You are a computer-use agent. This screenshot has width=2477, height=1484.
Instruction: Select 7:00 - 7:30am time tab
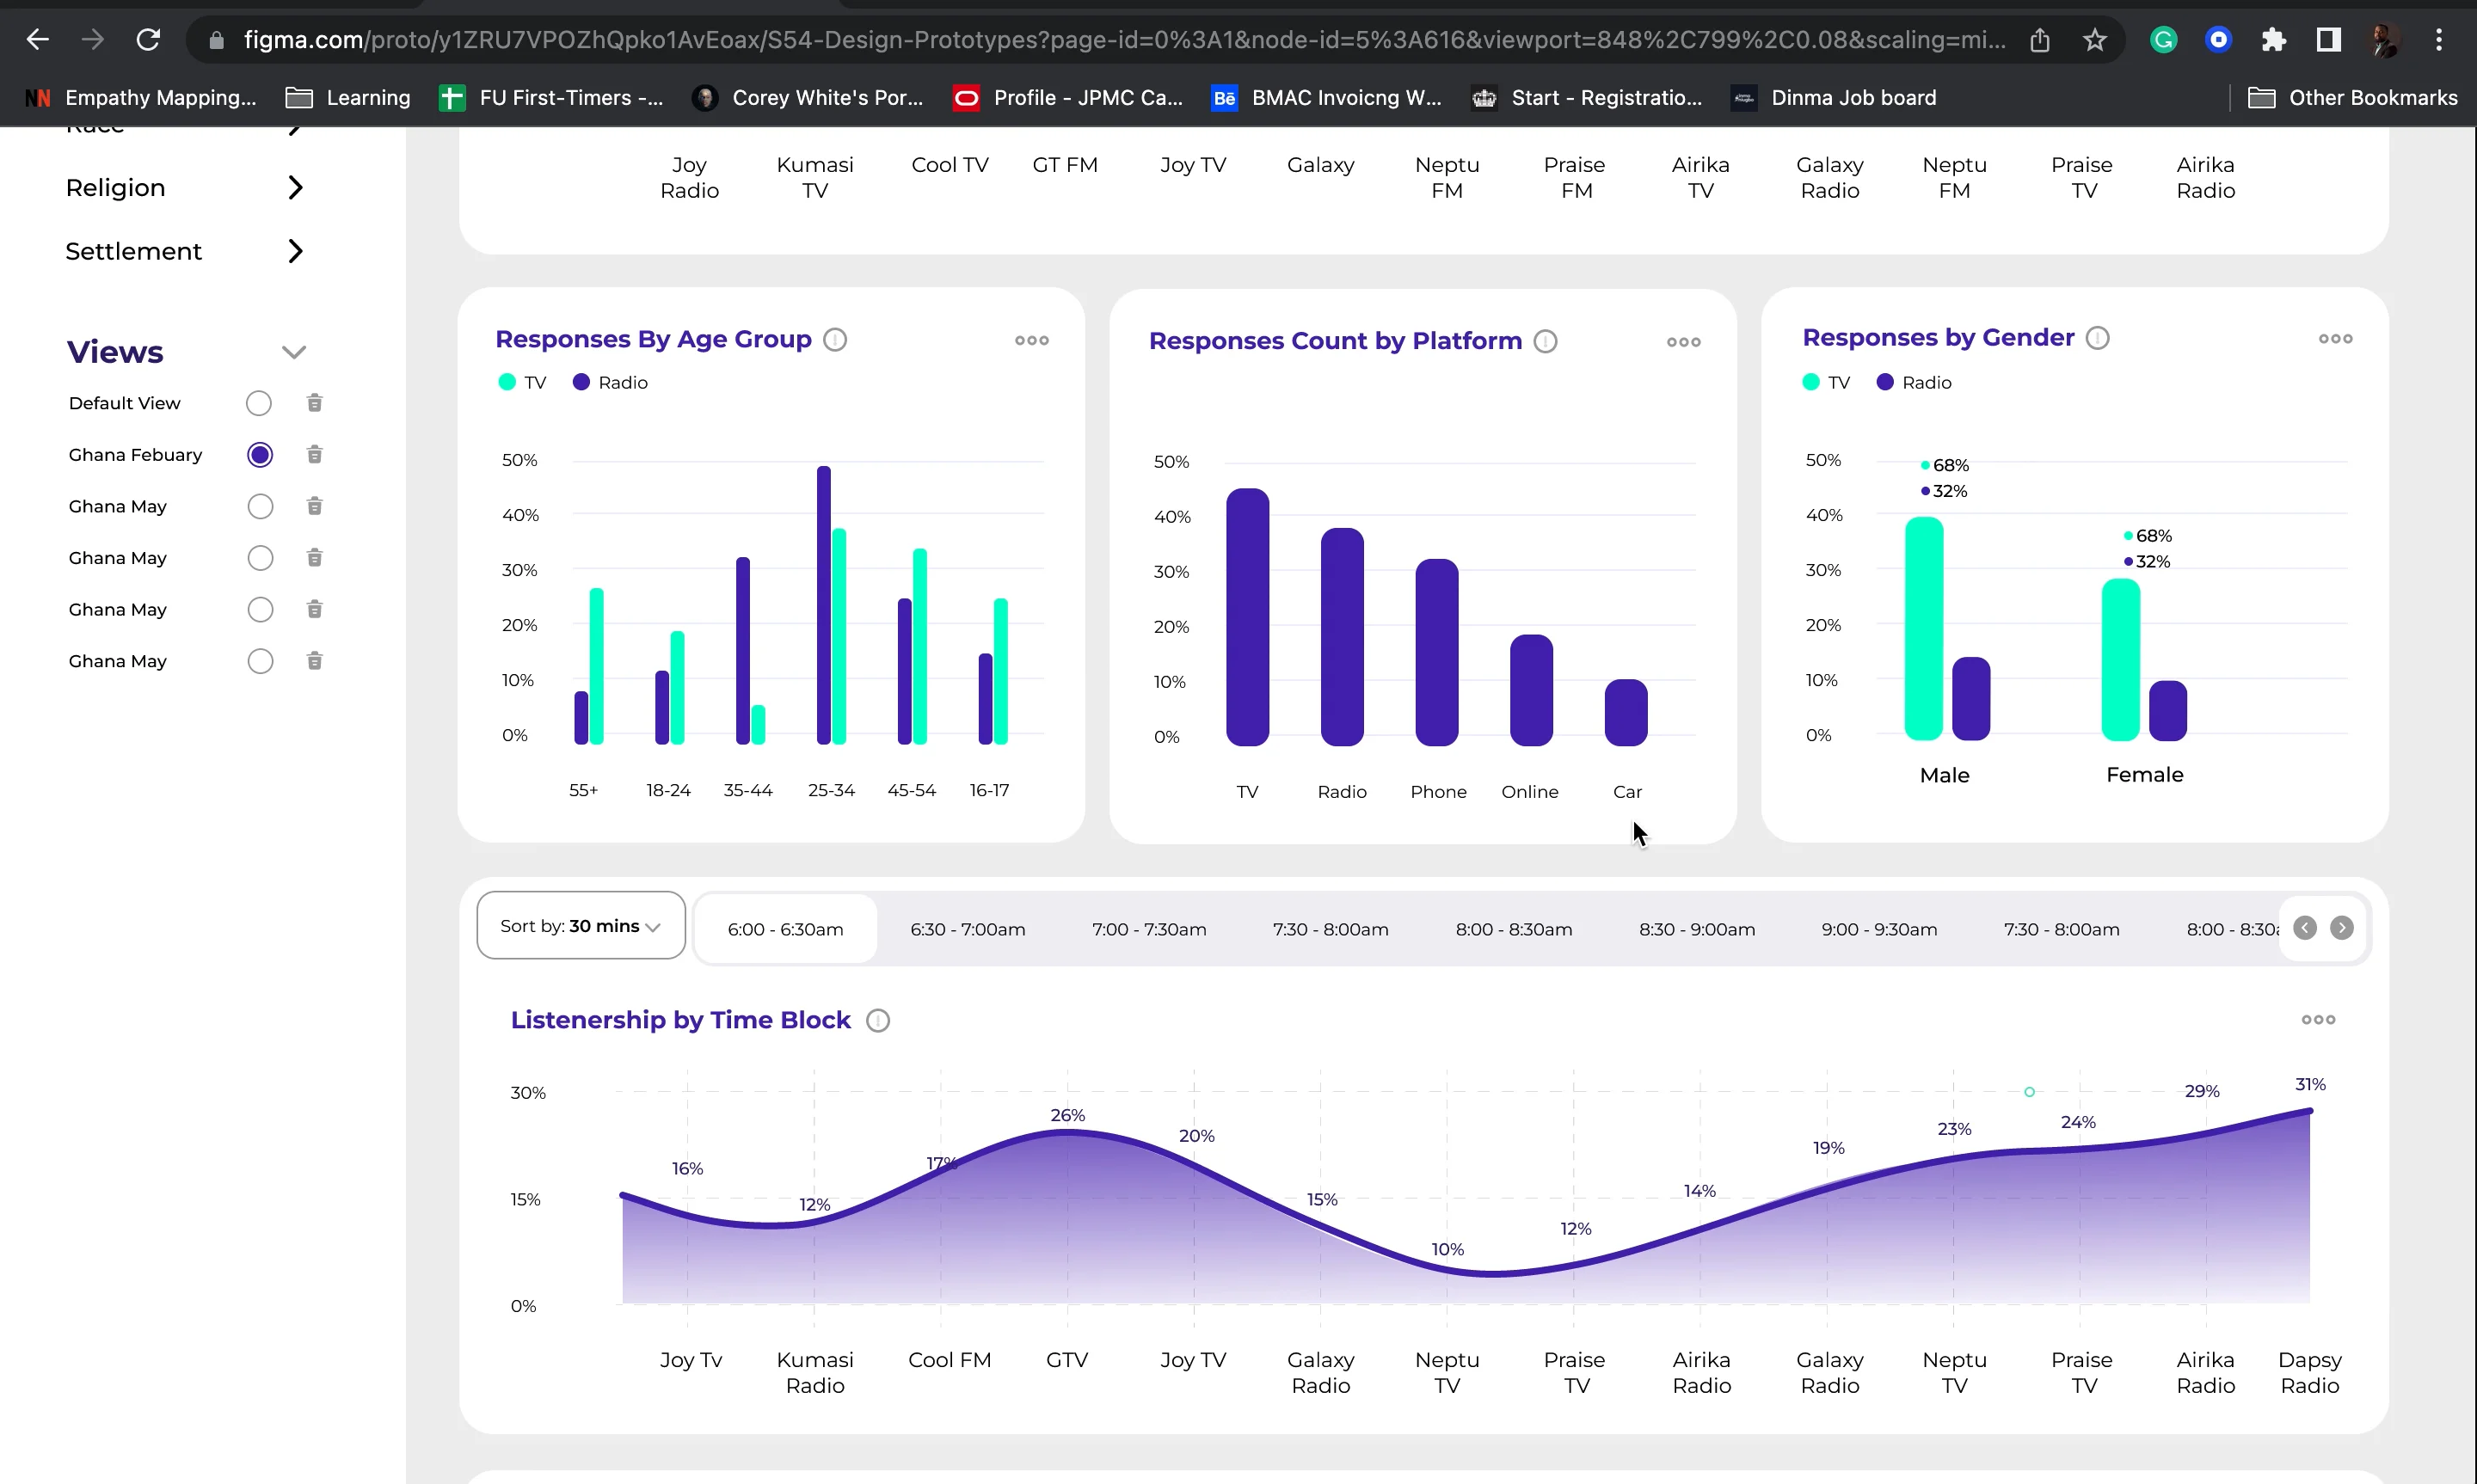point(1149,929)
